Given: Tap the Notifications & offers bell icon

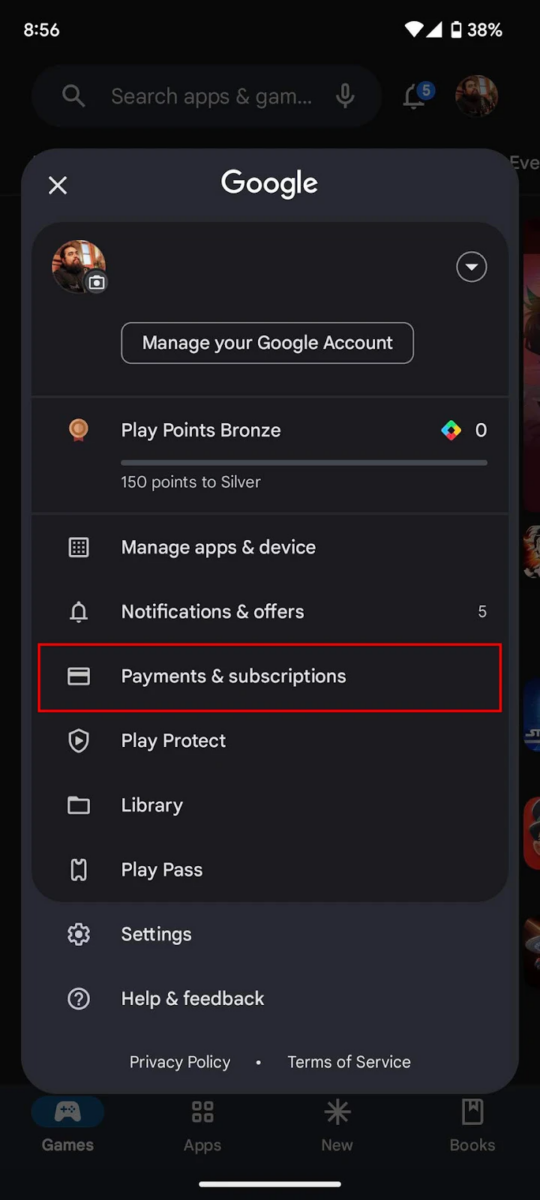Looking at the screenshot, I should click(78, 612).
